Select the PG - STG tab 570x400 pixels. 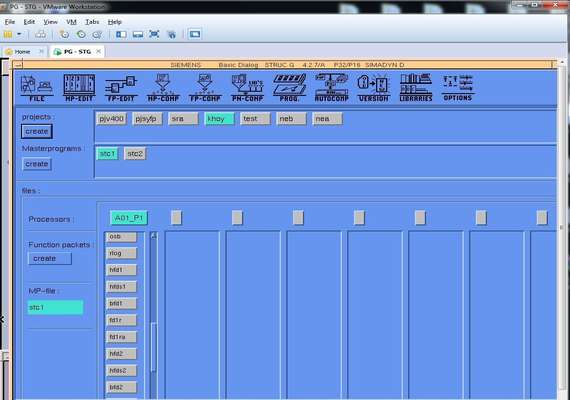click(x=77, y=52)
